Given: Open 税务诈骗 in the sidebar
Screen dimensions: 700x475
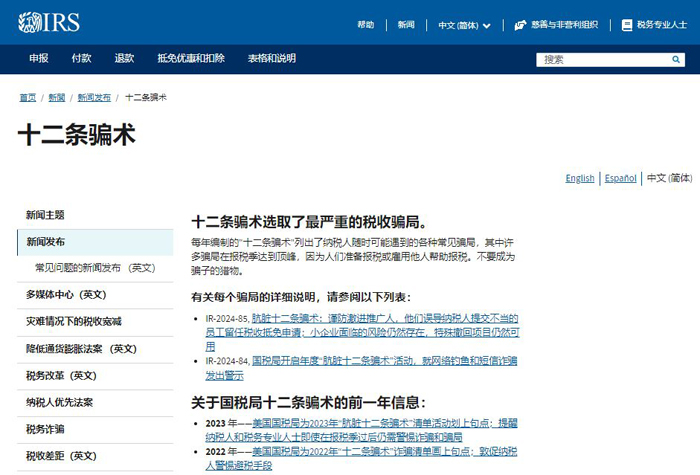Looking at the screenshot, I should click(x=45, y=429).
